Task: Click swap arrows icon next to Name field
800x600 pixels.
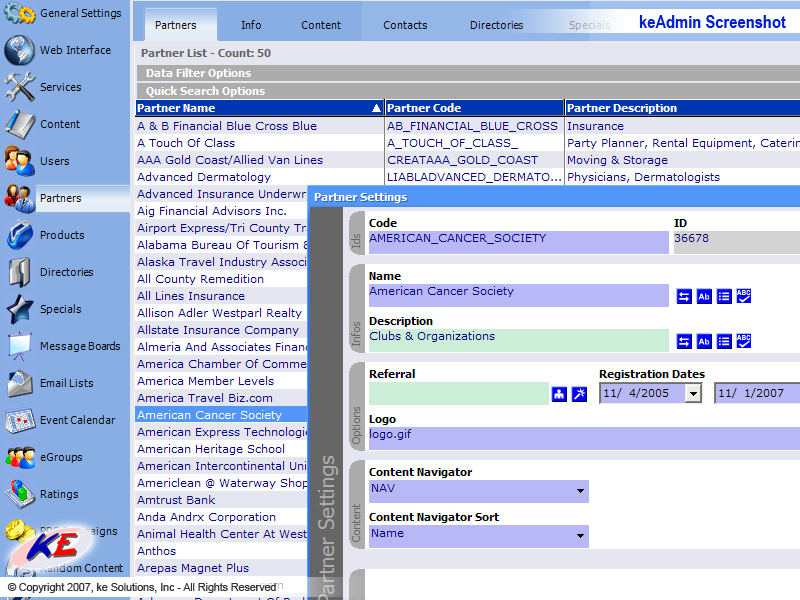Action: click(x=684, y=296)
